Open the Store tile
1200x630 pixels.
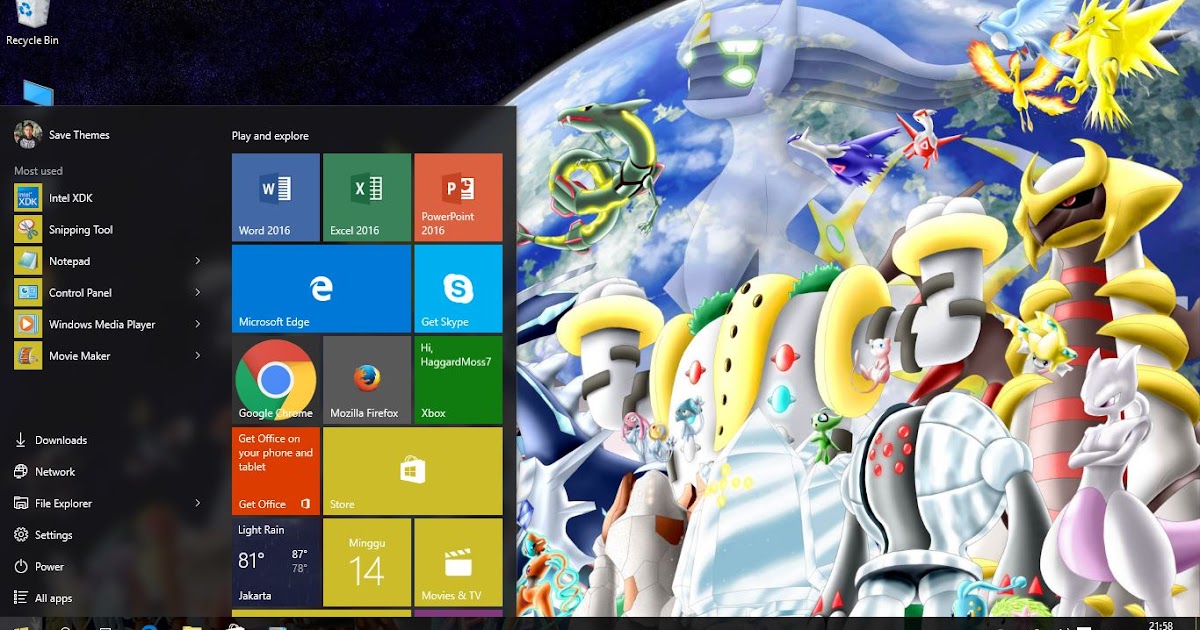point(412,471)
